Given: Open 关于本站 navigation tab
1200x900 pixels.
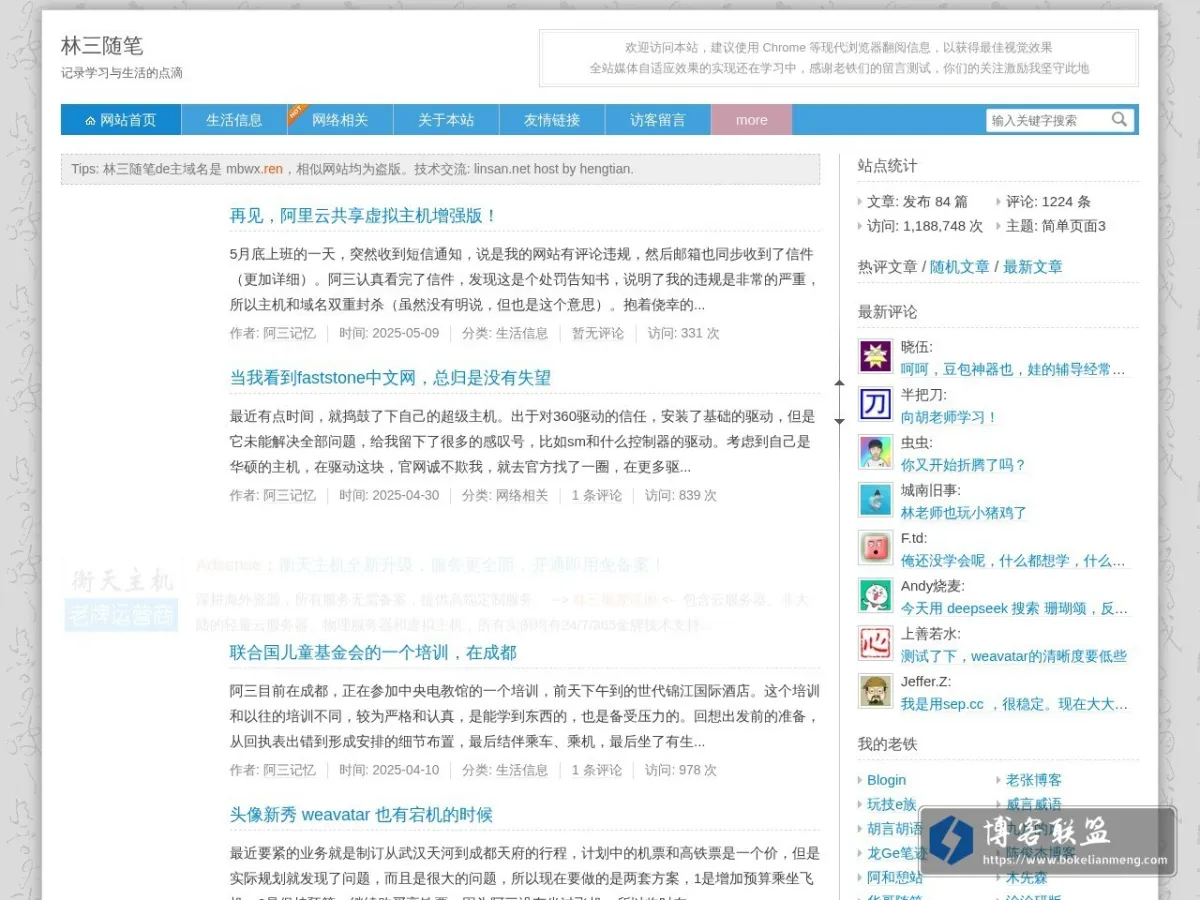Looking at the screenshot, I should coord(446,120).
